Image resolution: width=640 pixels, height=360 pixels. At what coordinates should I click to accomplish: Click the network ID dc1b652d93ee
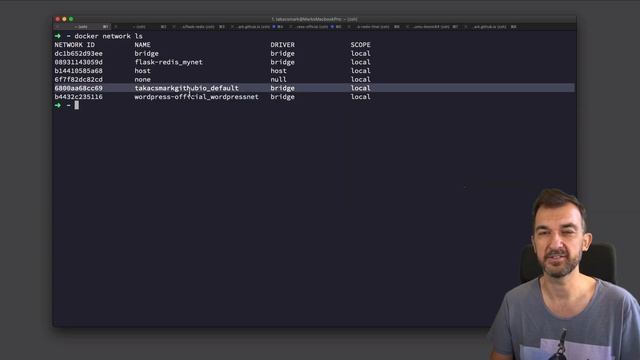78,53
